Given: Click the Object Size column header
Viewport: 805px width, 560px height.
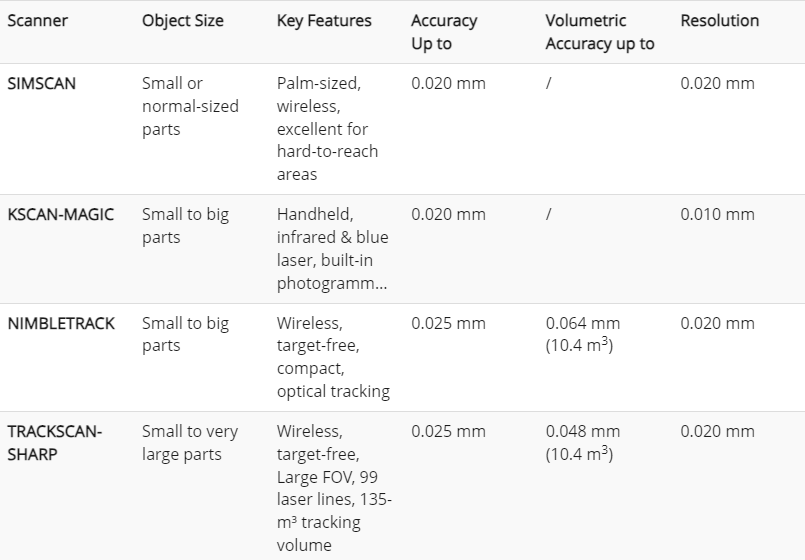Looking at the screenshot, I should point(183,21).
